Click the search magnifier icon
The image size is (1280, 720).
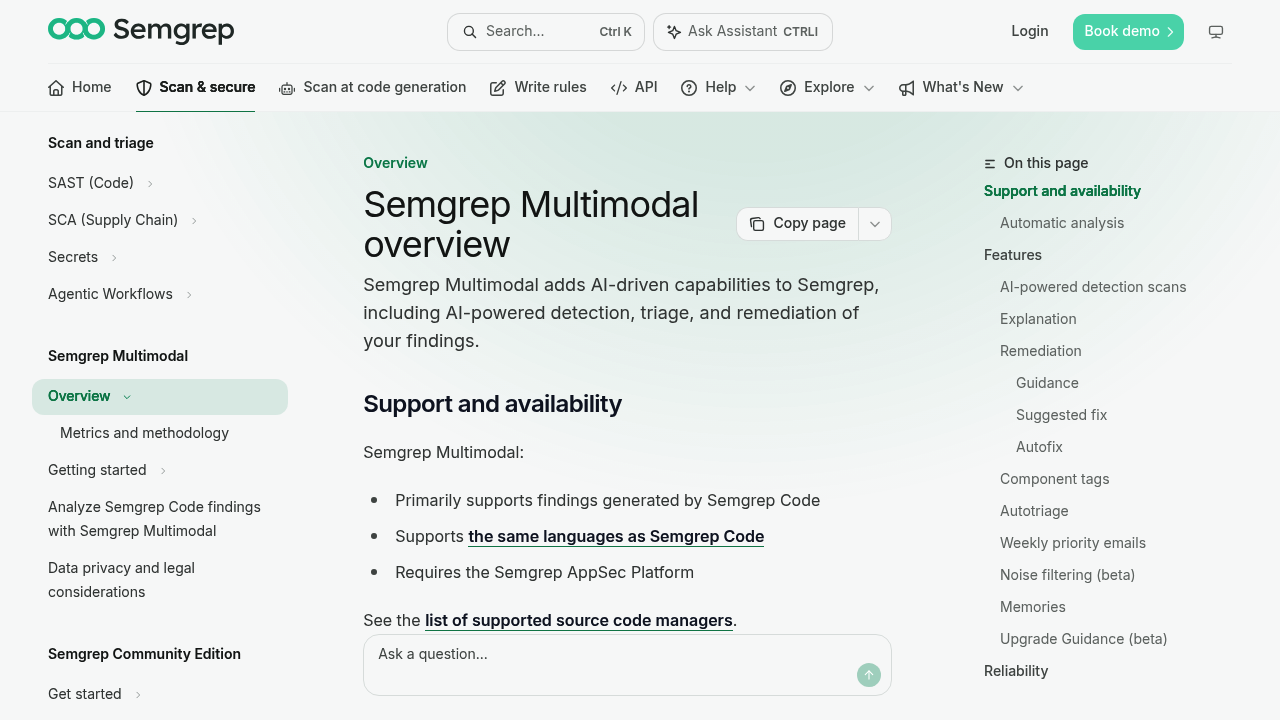click(469, 32)
